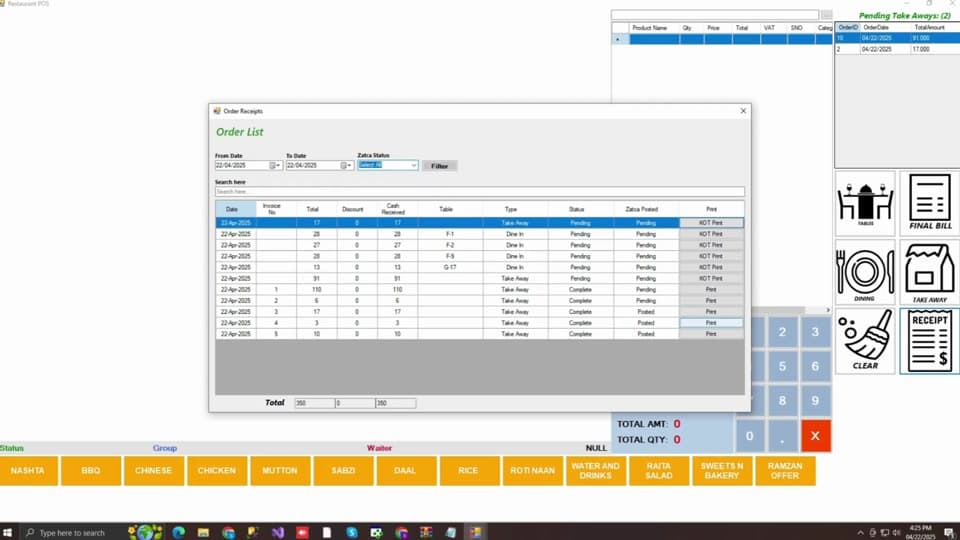Click the Filter button

440,166
